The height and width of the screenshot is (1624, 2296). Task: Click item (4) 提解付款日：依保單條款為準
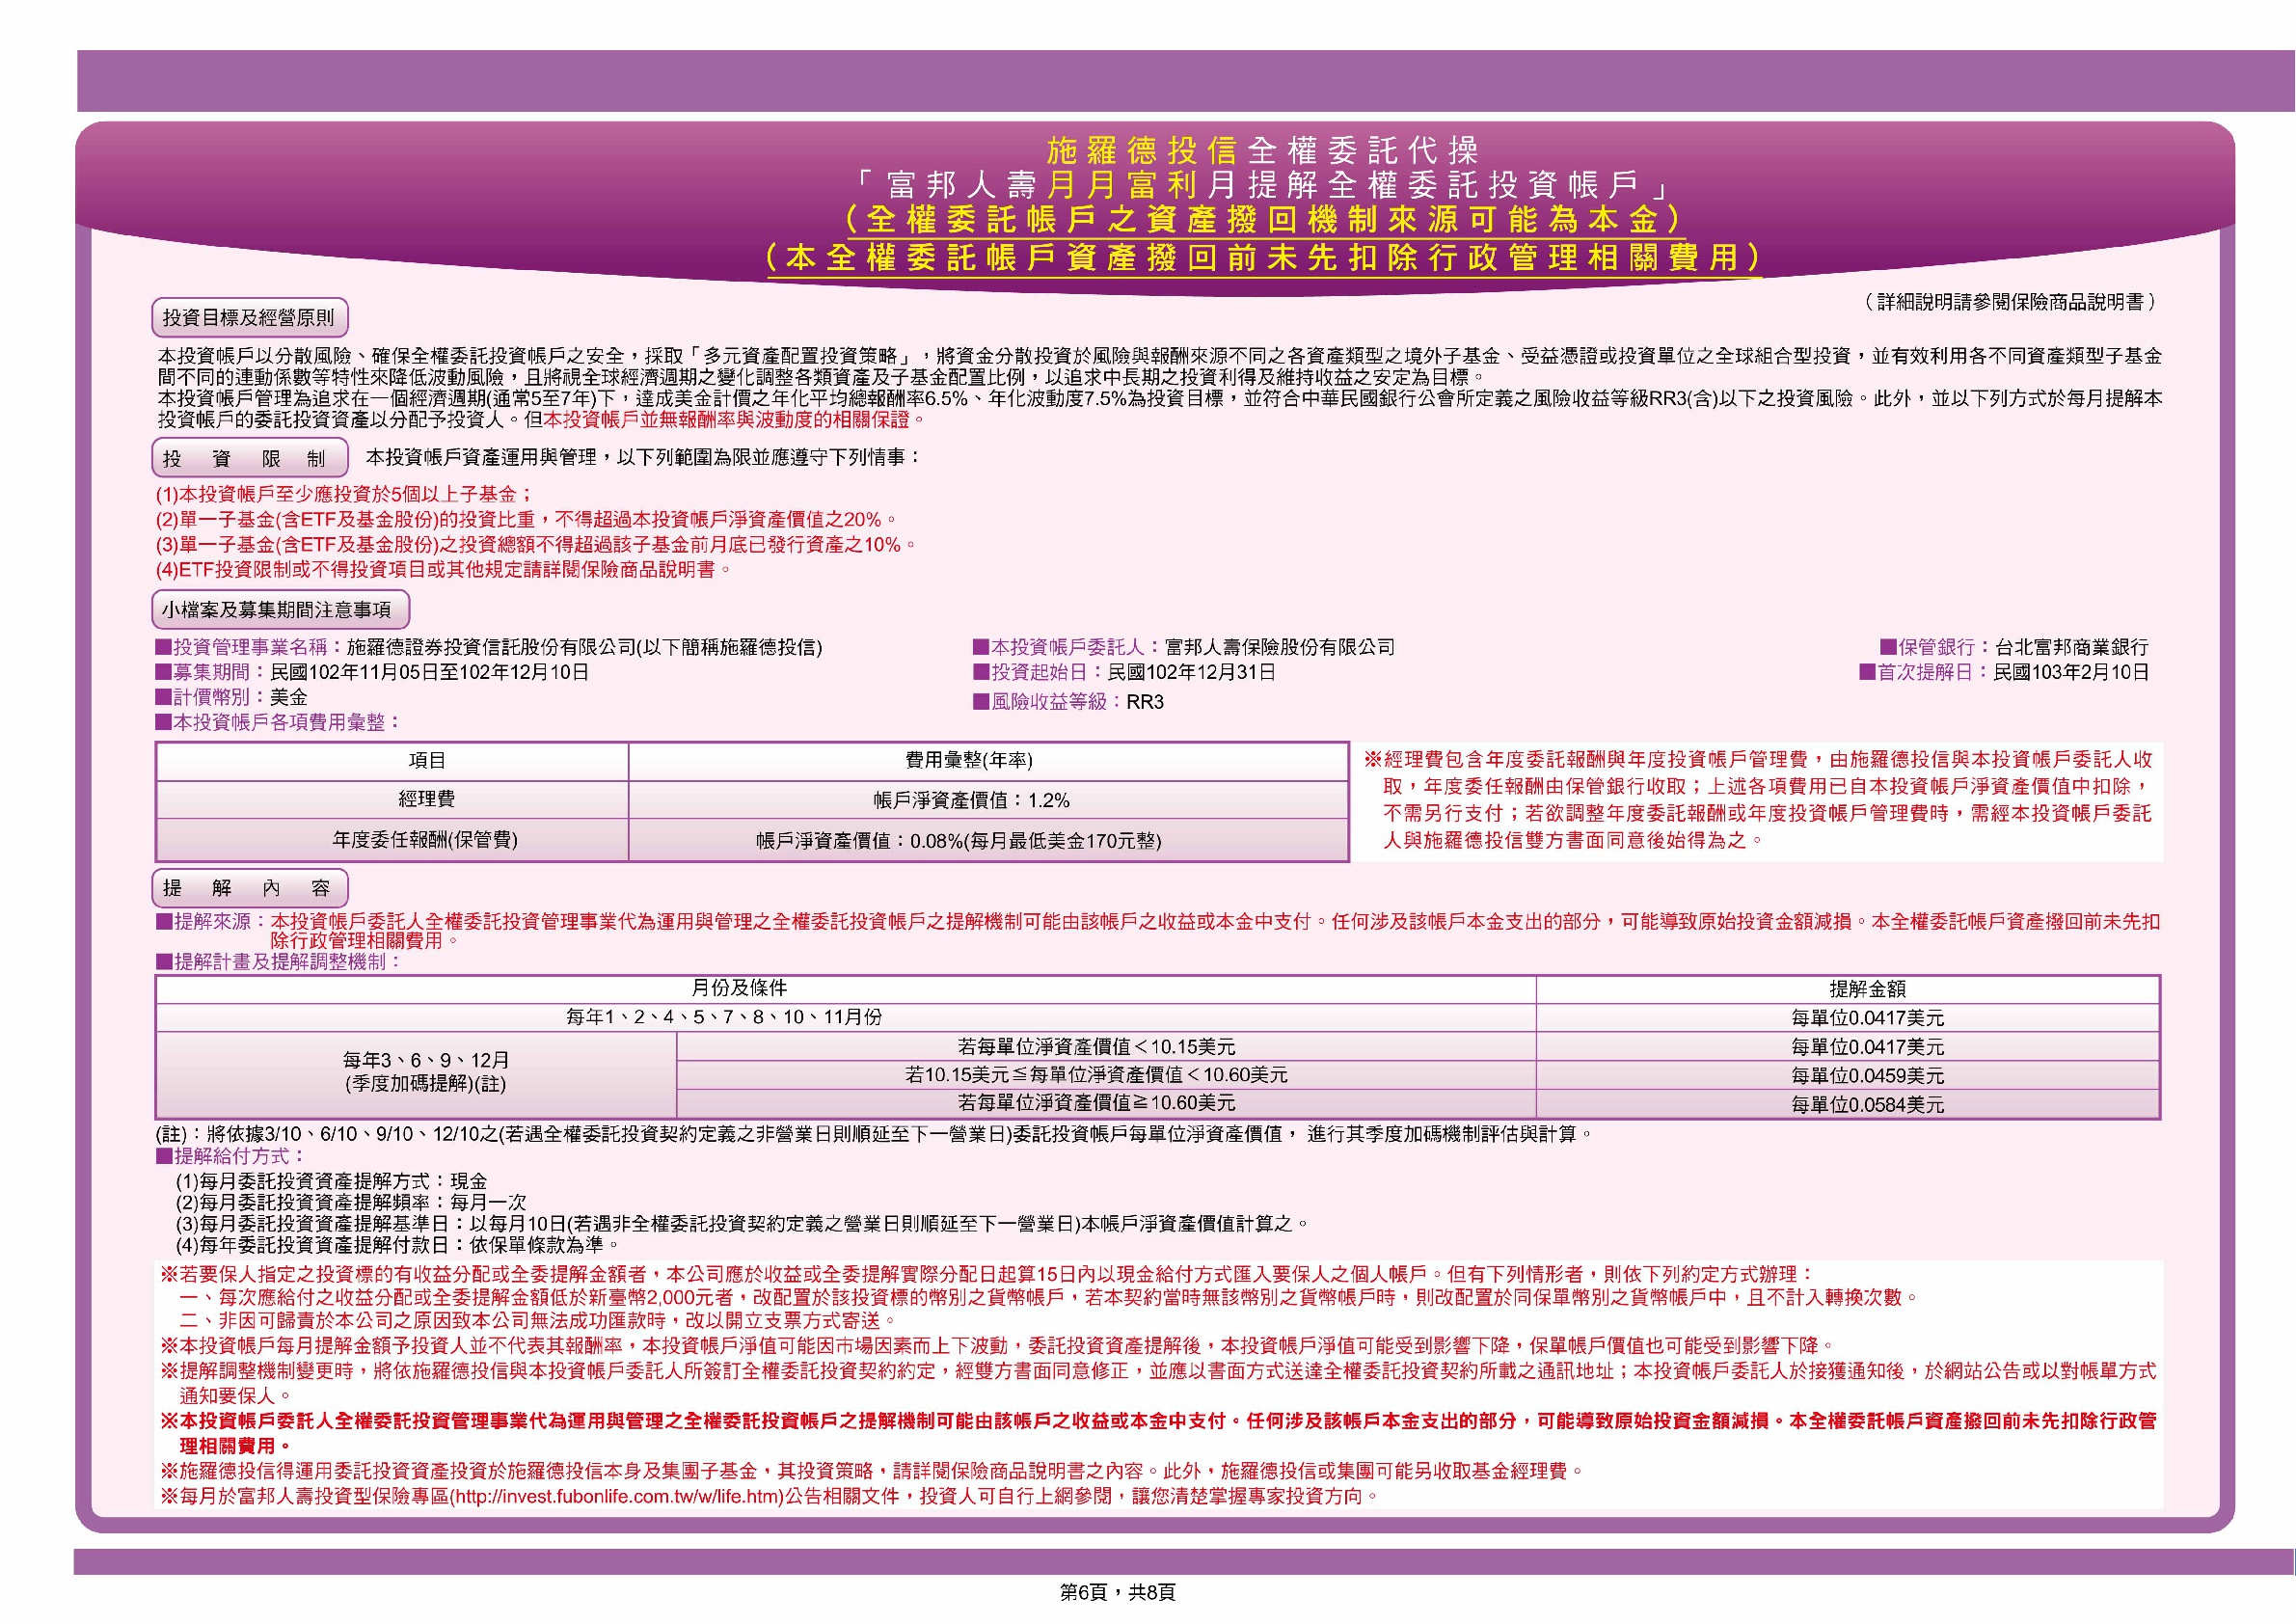tap(398, 1245)
